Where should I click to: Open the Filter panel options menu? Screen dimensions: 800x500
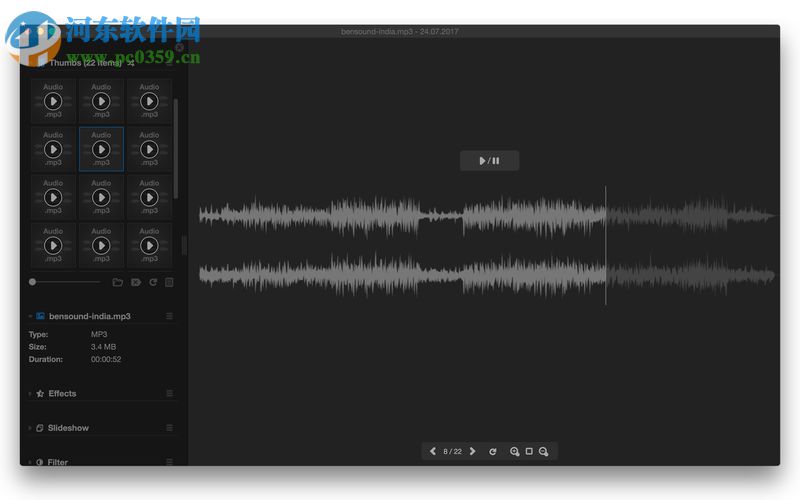click(x=169, y=462)
